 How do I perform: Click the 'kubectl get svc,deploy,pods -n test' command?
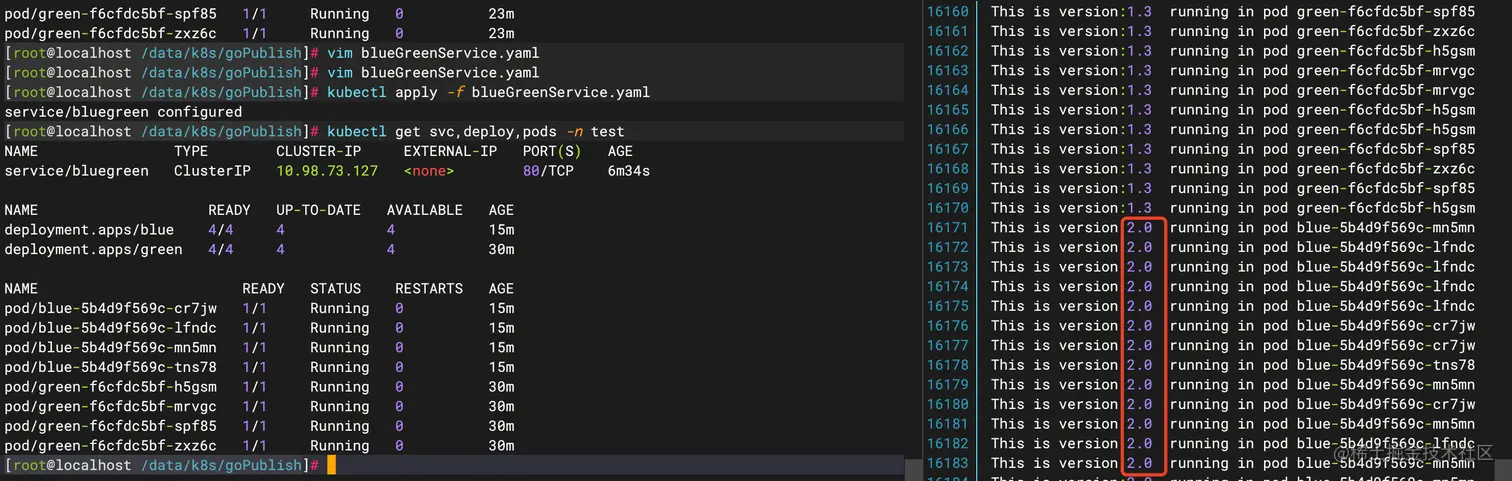475,131
